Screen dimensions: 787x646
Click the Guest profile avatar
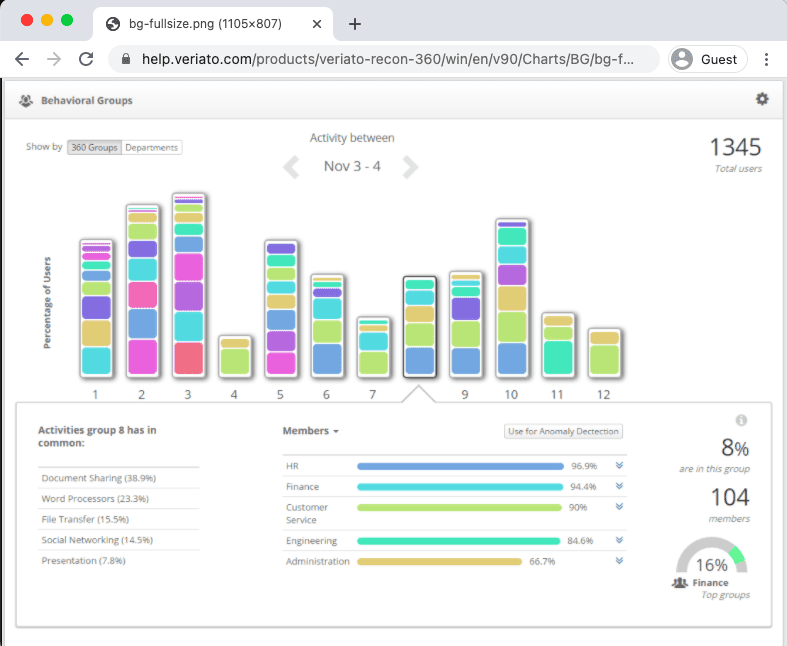[682, 59]
